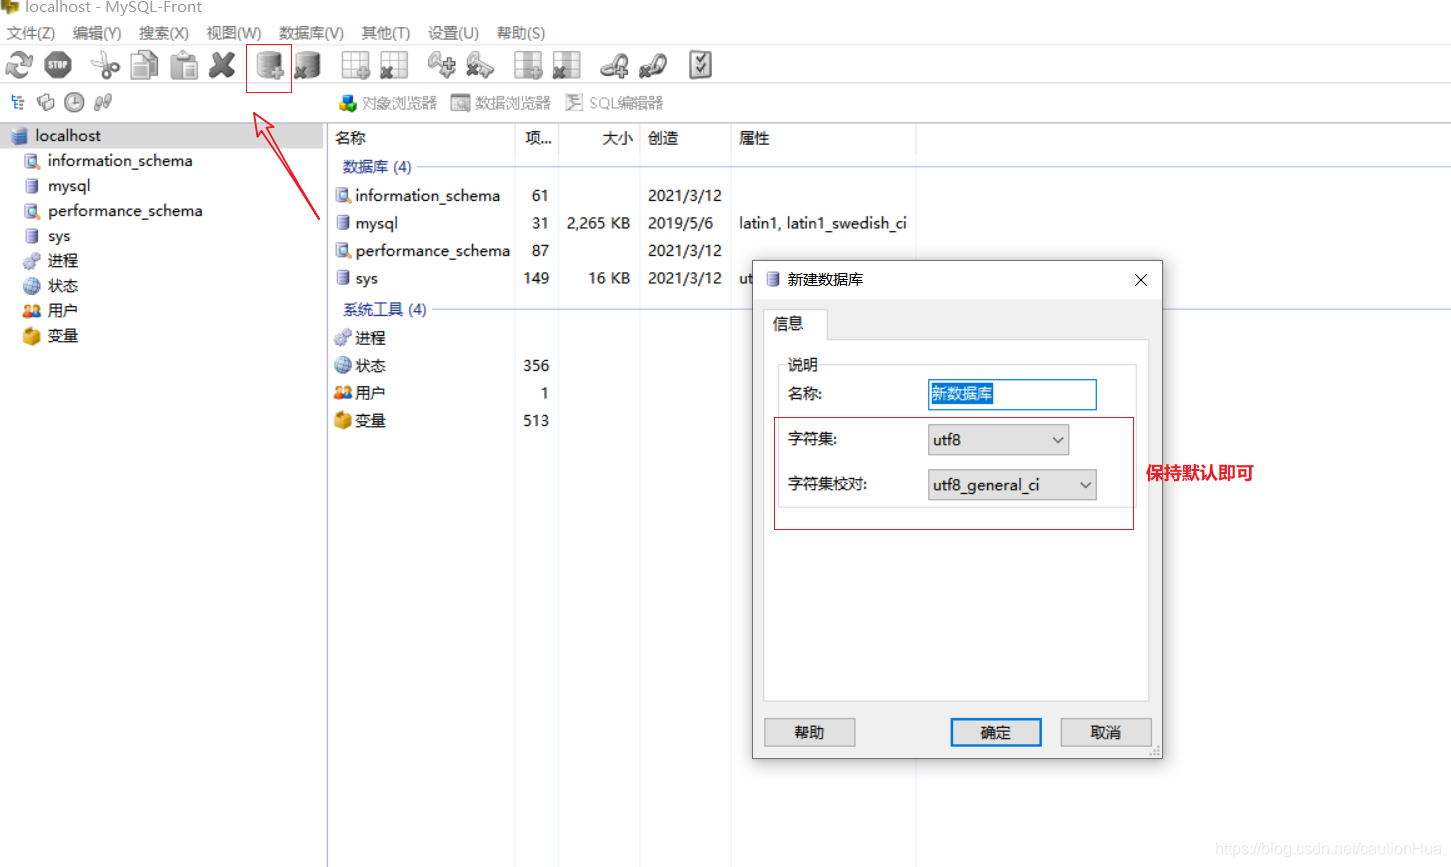Open the 视图(W) menu
This screenshot has height=867, width=1451.
point(234,33)
